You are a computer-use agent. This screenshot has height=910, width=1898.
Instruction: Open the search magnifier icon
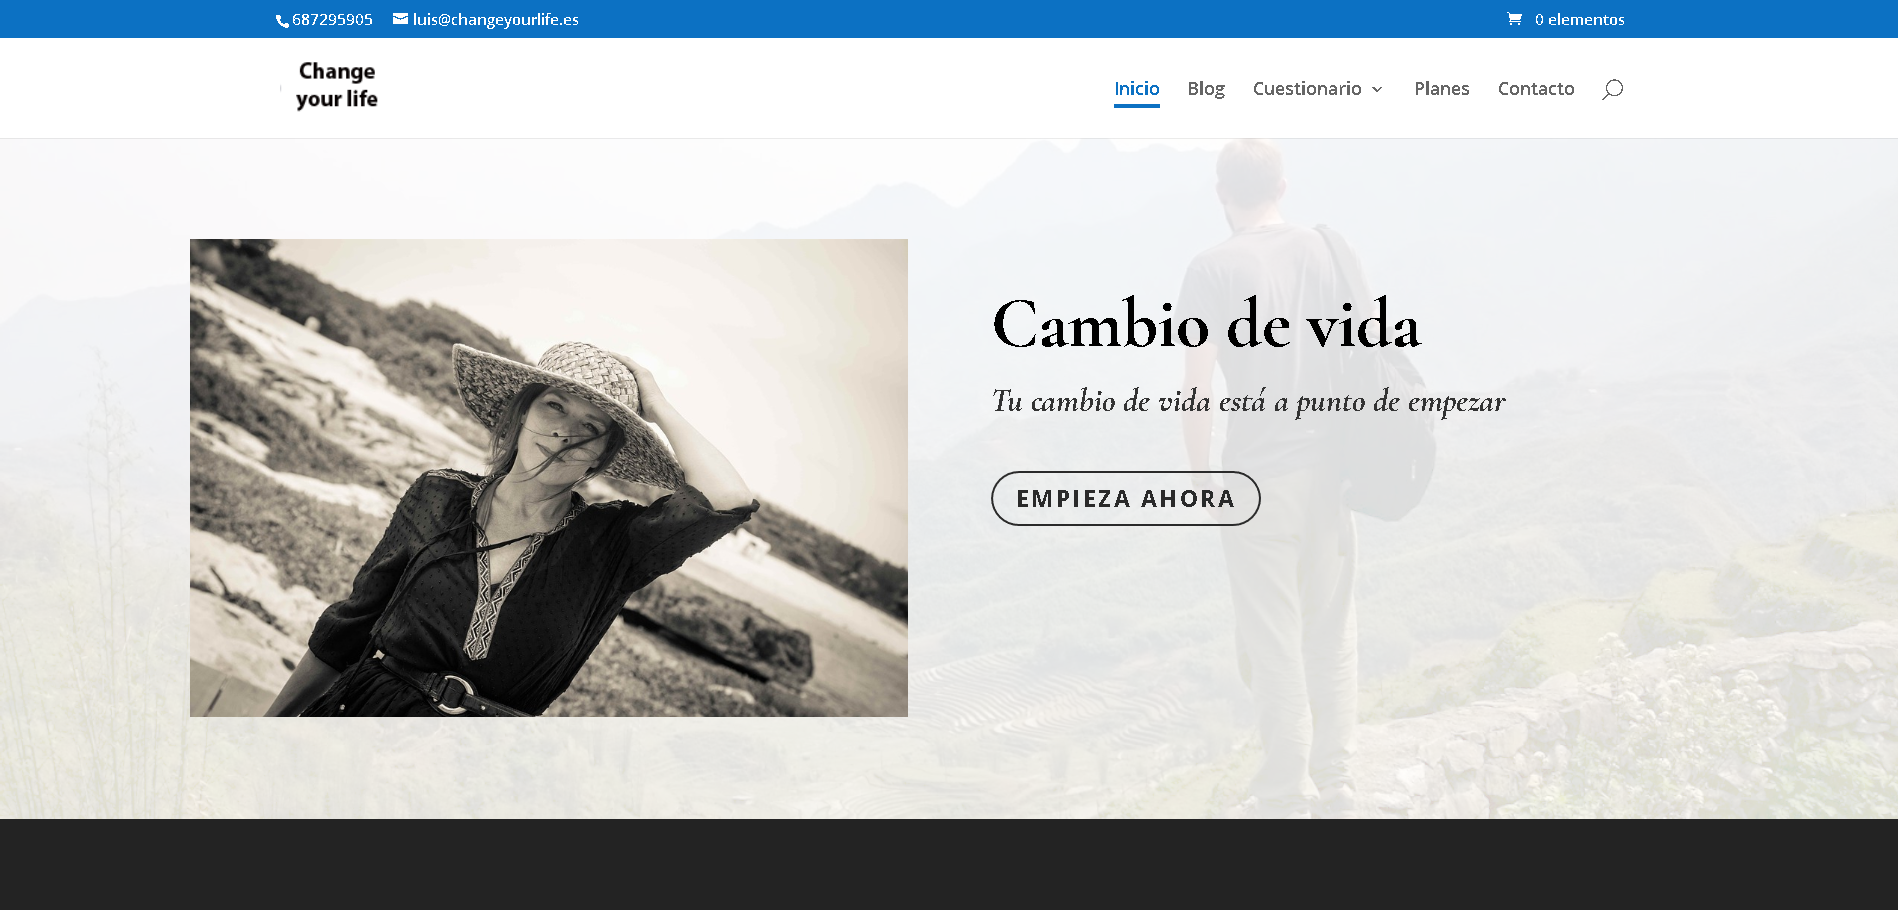(x=1612, y=89)
